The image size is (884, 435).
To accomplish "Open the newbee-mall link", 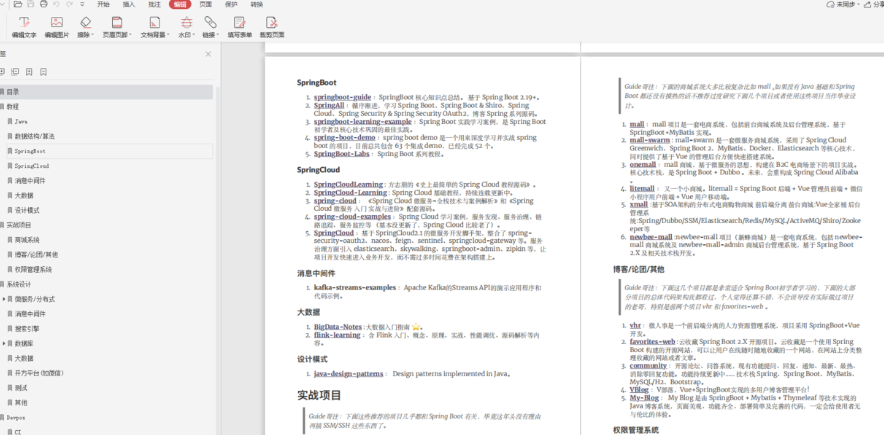I will (x=651, y=237).
